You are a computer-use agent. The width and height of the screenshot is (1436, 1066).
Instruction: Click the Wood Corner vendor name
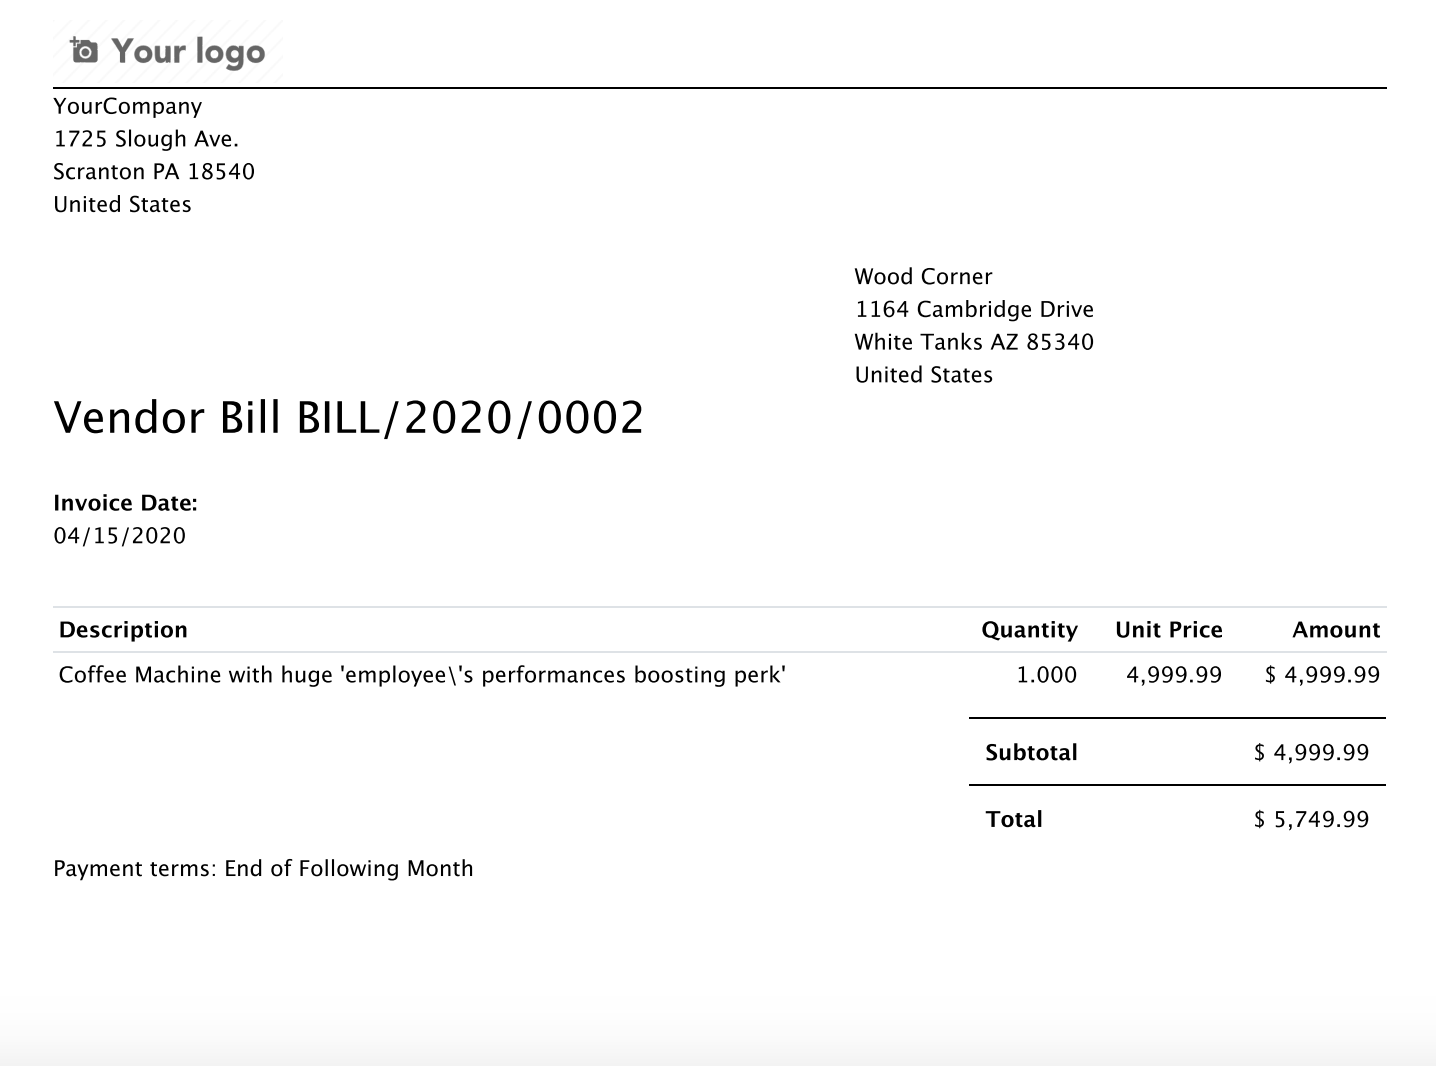coord(923,277)
